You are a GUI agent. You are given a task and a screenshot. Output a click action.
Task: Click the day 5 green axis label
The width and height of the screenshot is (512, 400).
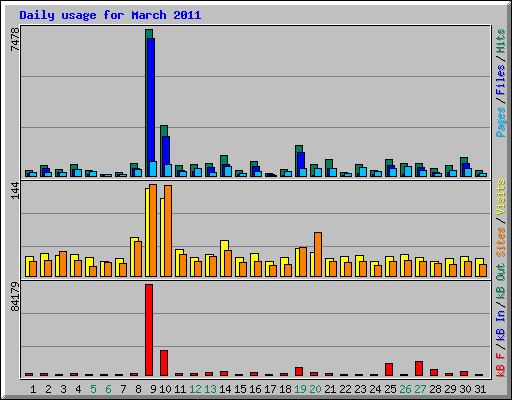(93, 389)
